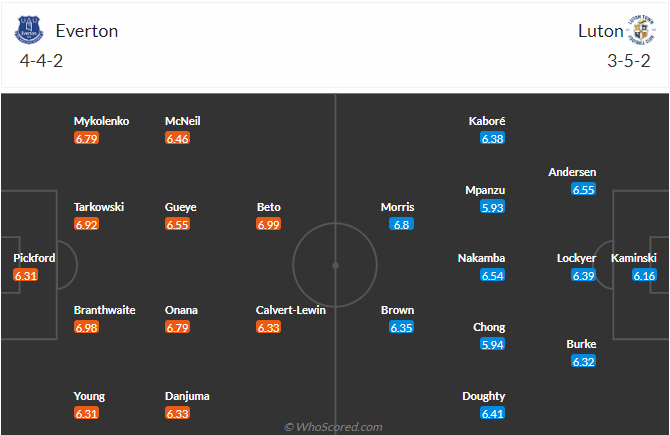This screenshot has height=435, width=670.
Task: Select Morris's 6.8 rating badge
Action: [x=401, y=224]
